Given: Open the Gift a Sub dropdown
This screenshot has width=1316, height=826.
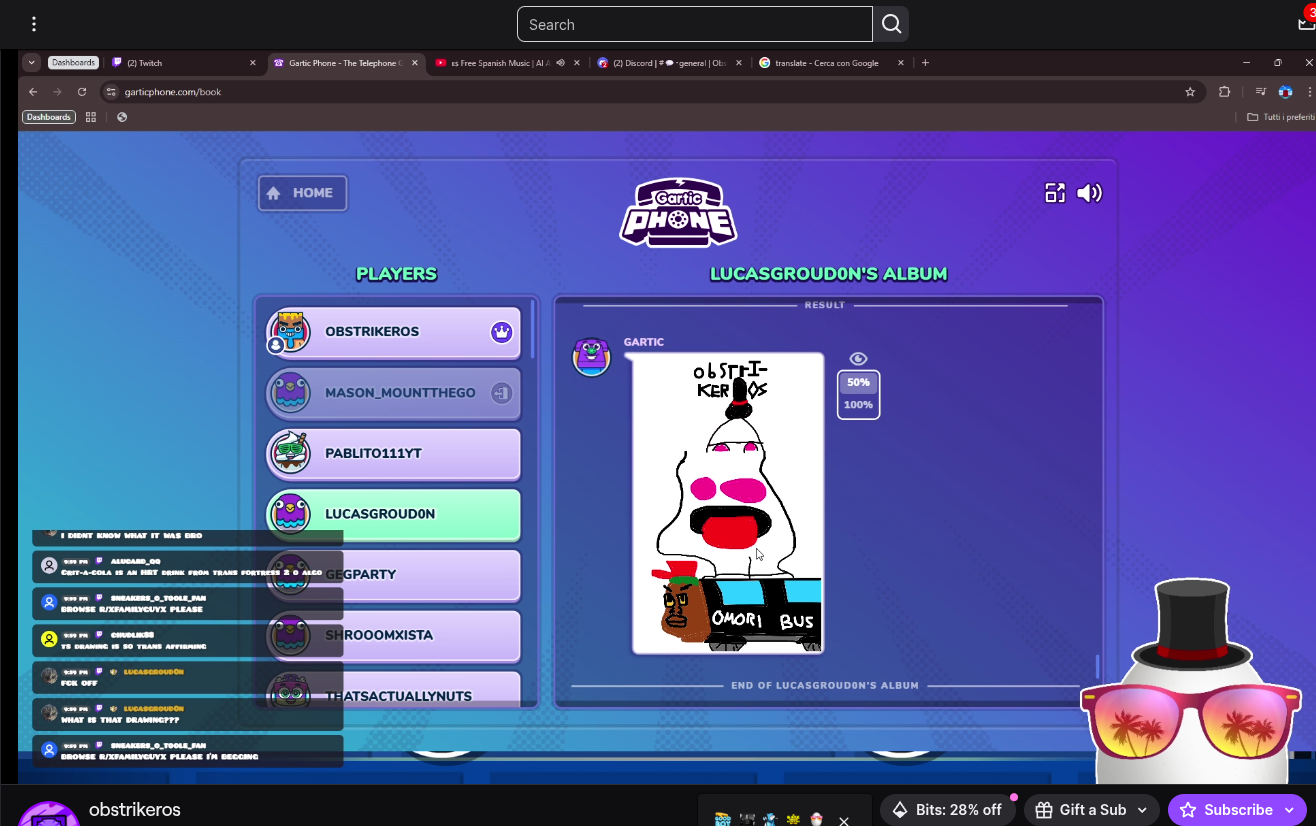Looking at the screenshot, I should [x=1093, y=810].
